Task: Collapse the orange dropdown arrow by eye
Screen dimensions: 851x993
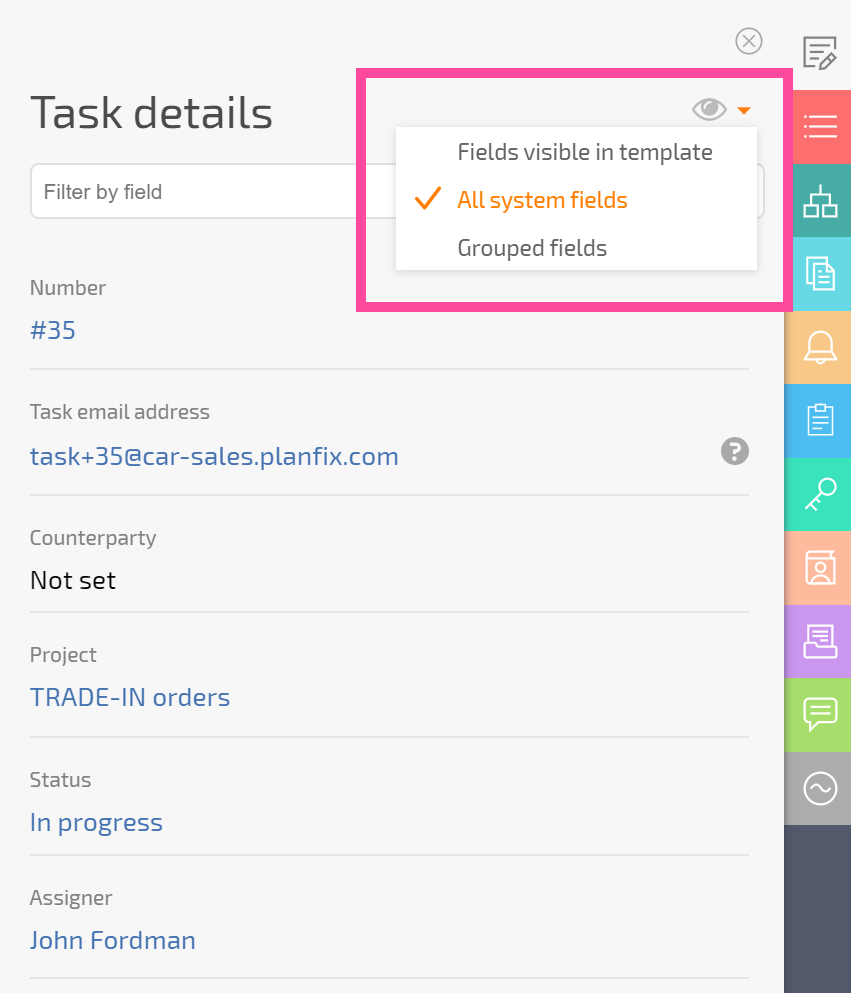Action: [744, 111]
